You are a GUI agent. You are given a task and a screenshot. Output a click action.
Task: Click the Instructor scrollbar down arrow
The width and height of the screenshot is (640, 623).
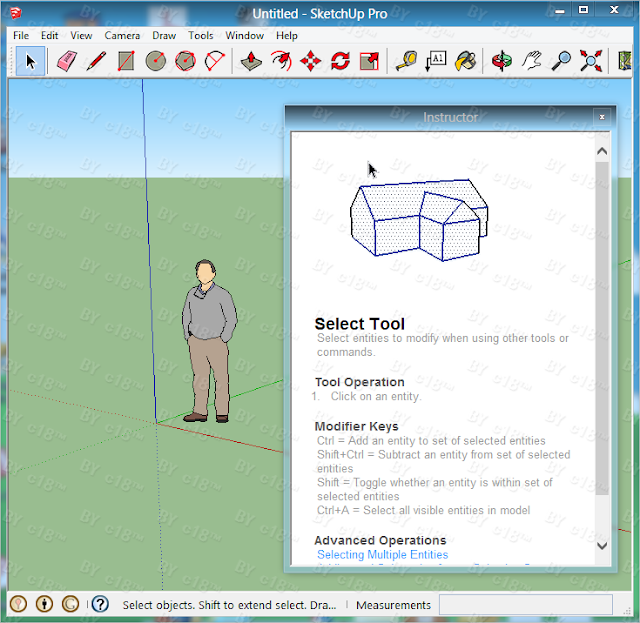tap(602, 545)
